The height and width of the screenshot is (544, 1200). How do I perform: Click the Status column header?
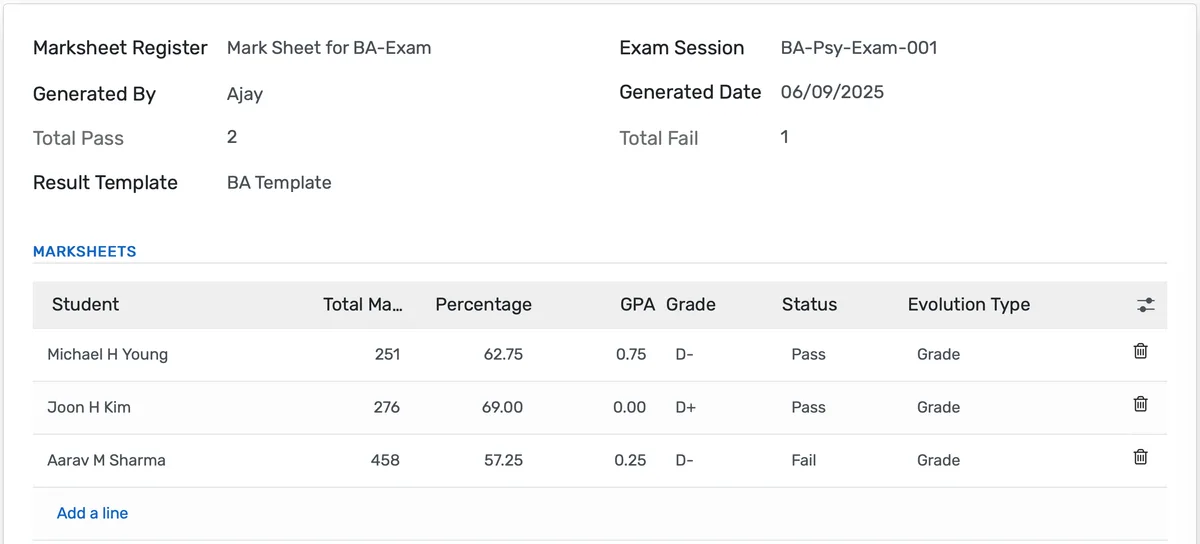tap(809, 305)
